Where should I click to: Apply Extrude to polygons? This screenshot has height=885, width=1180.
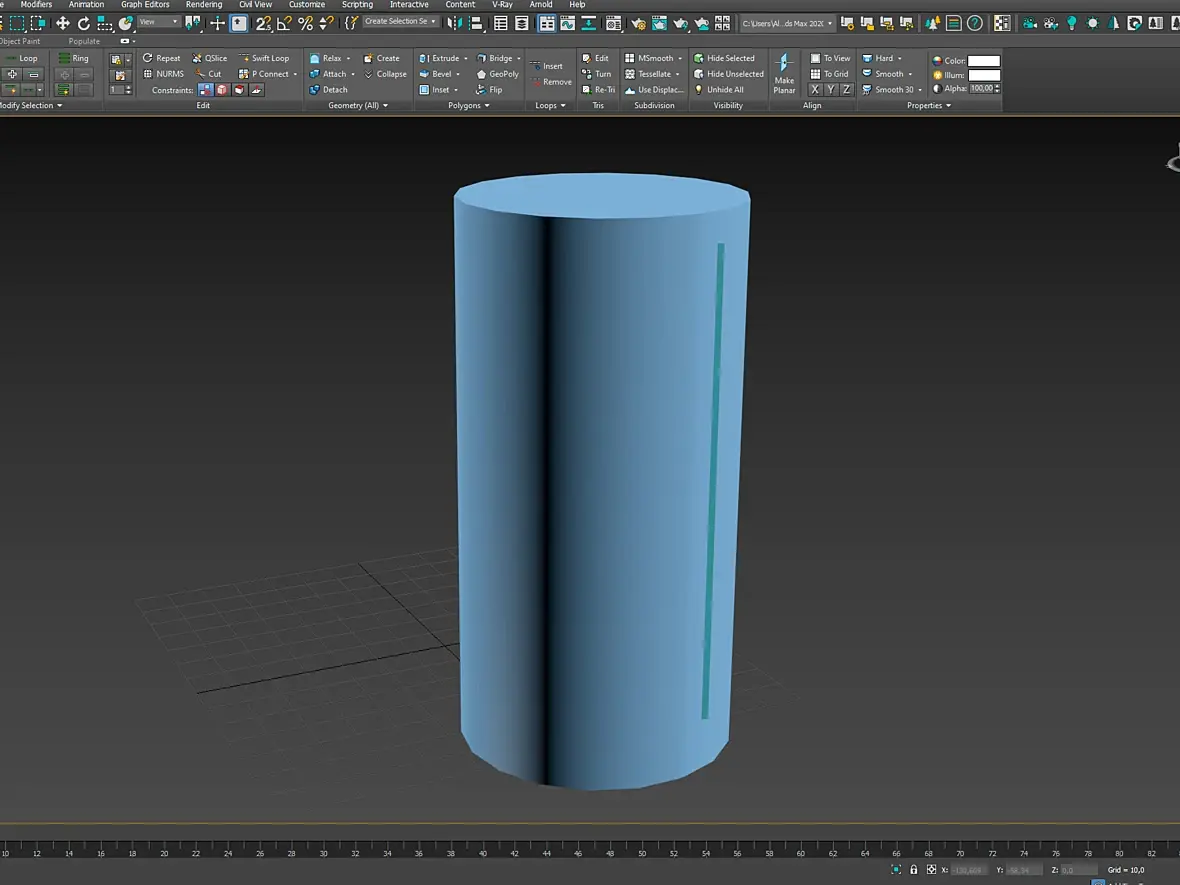[442, 58]
